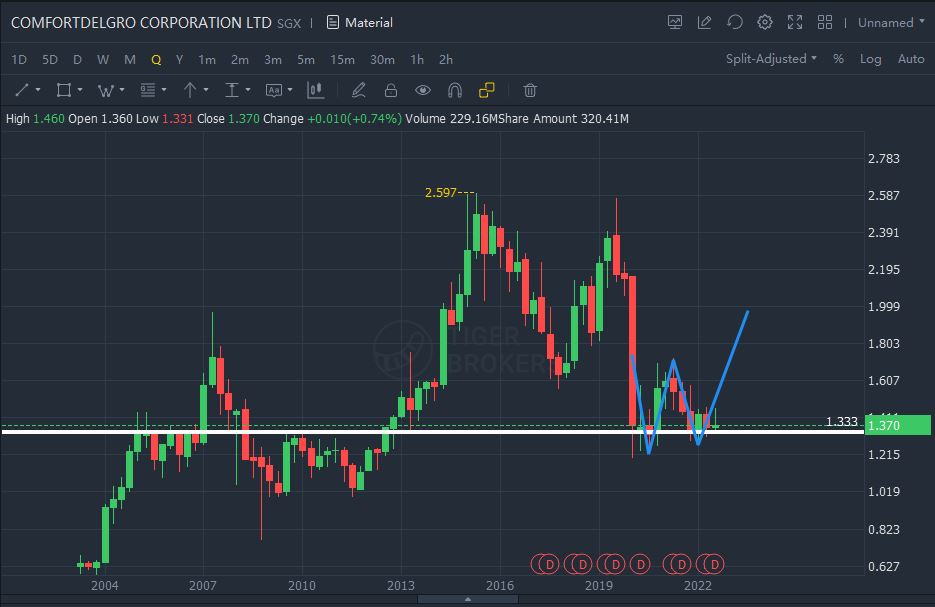This screenshot has width=935, height=607.
Task: Switch to 5m interval
Action: [306, 60]
